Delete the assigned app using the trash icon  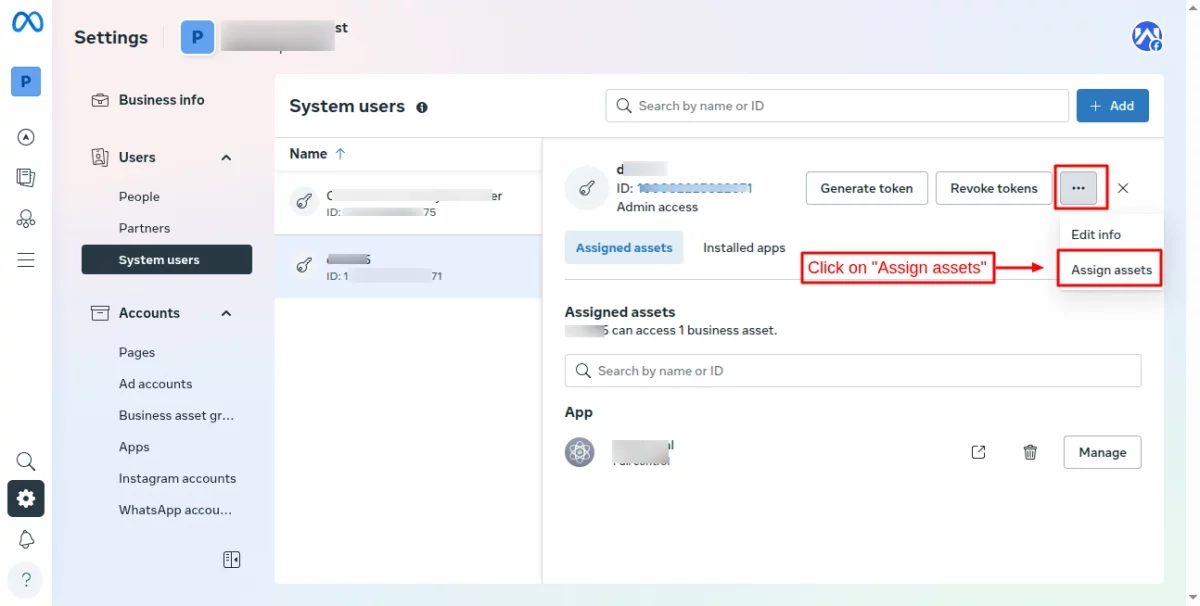(1030, 452)
